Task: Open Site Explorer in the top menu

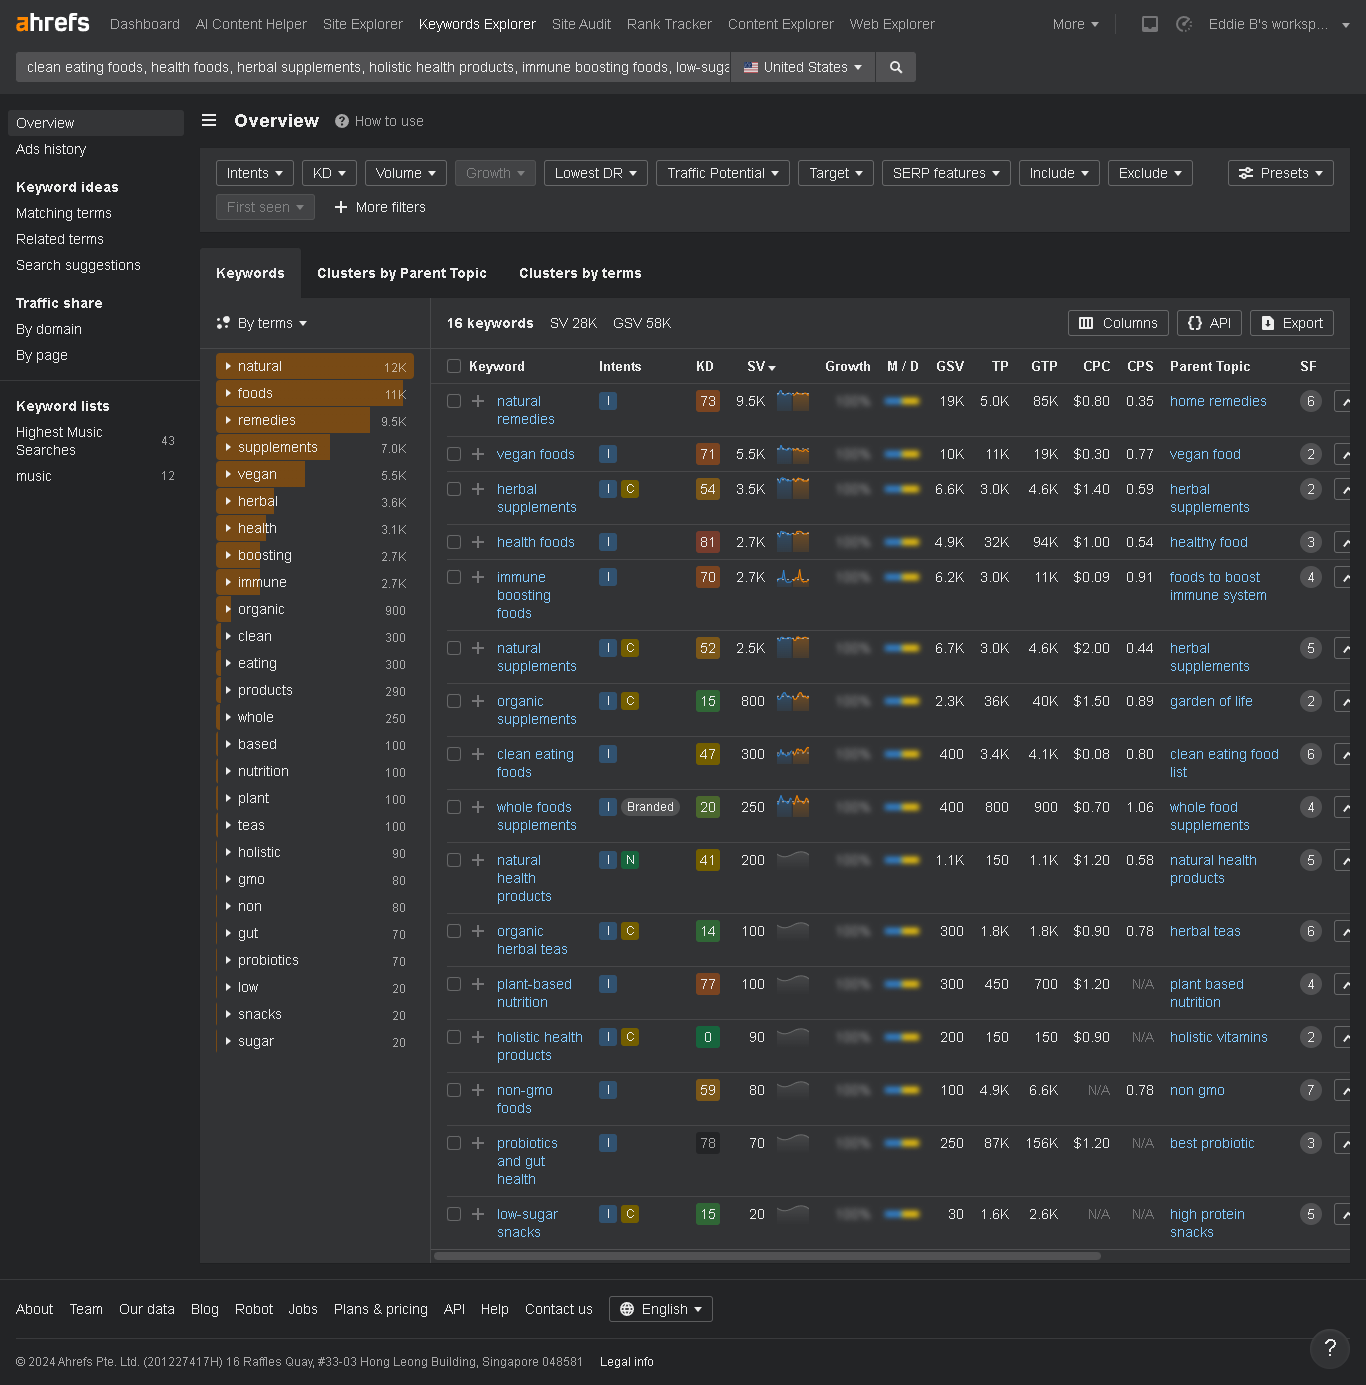Action: pos(363,24)
